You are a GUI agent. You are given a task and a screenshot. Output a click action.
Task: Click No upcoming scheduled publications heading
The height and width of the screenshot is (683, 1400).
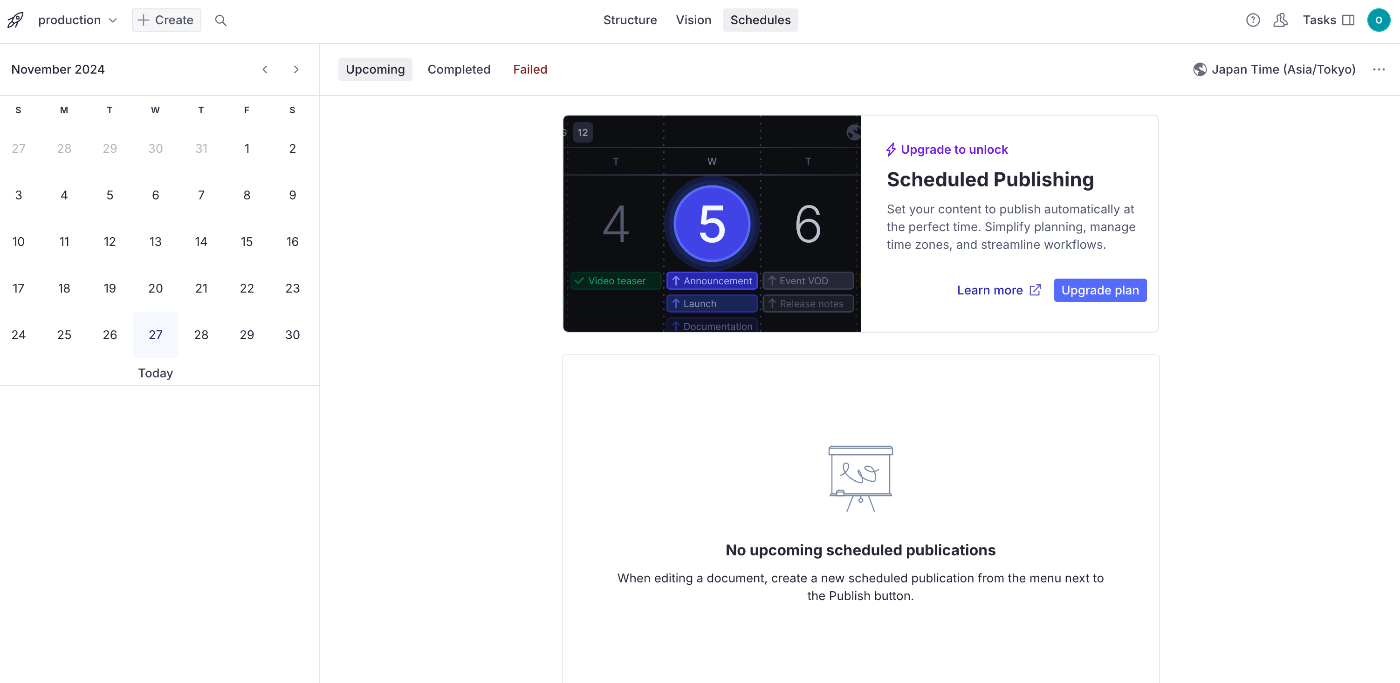(x=860, y=550)
